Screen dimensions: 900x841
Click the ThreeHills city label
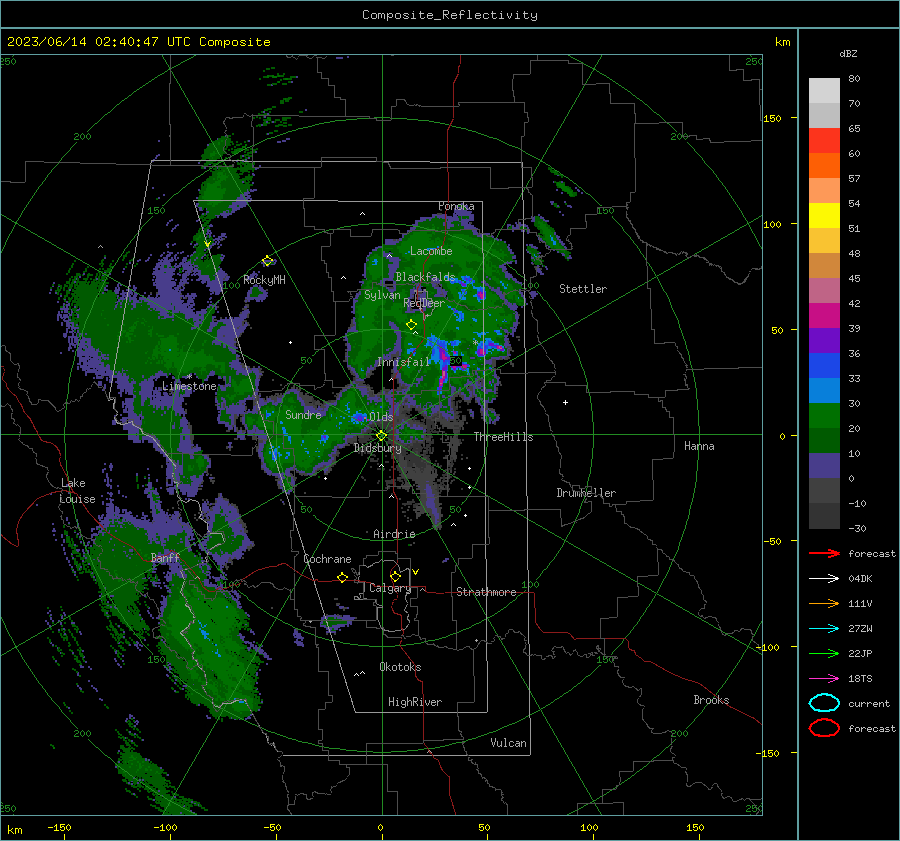click(x=503, y=437)
